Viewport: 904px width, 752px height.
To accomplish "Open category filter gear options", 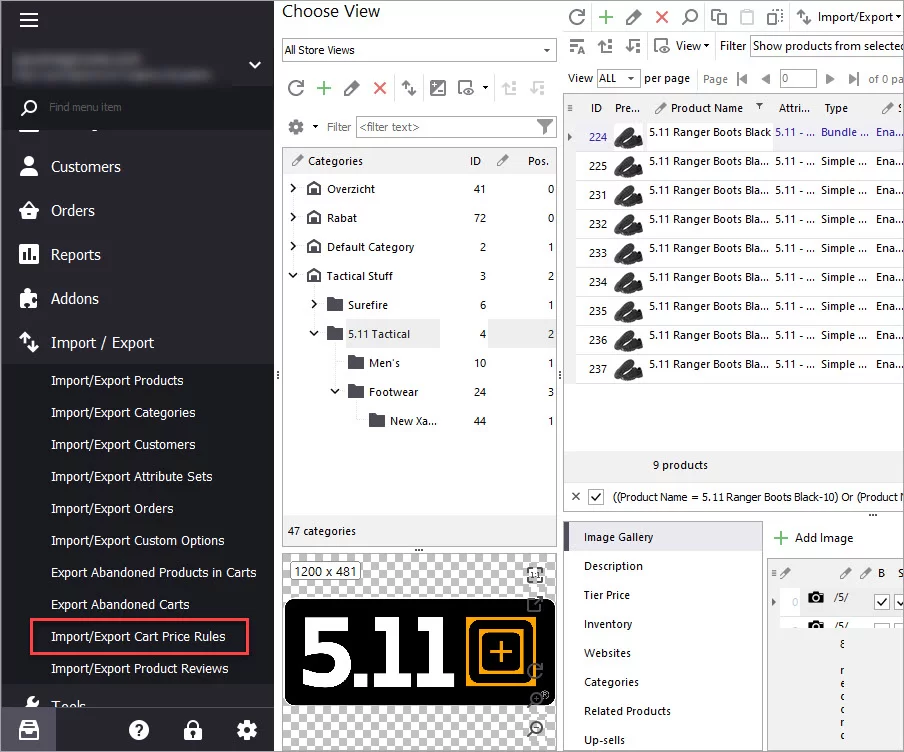I will point(302,127).
